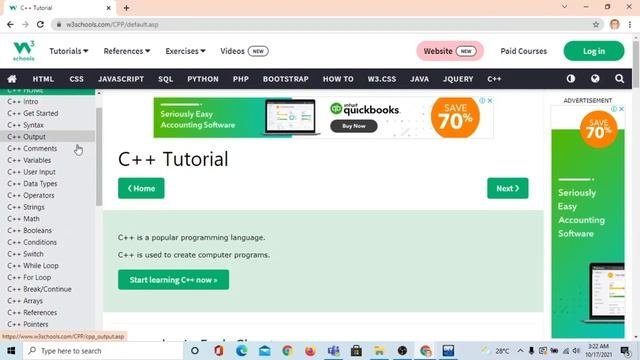
Task: Open Microsoft Teams on the taskbar
Action: [x=333, y=351]
